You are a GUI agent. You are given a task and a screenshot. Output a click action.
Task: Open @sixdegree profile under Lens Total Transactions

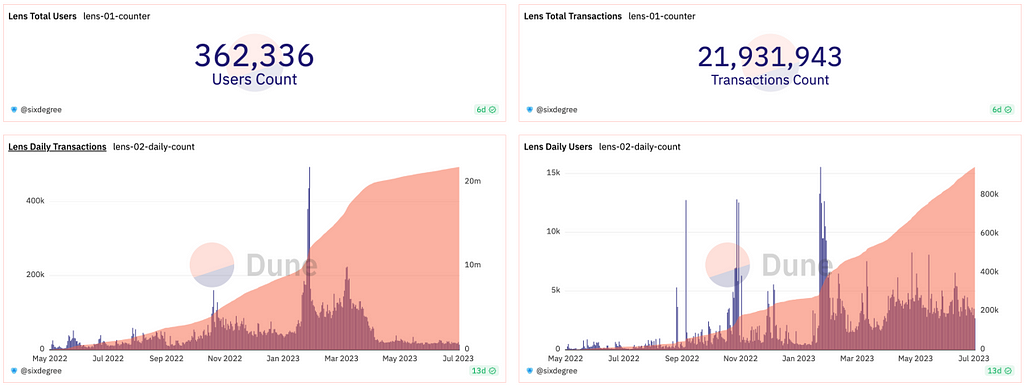click(556, 110)
